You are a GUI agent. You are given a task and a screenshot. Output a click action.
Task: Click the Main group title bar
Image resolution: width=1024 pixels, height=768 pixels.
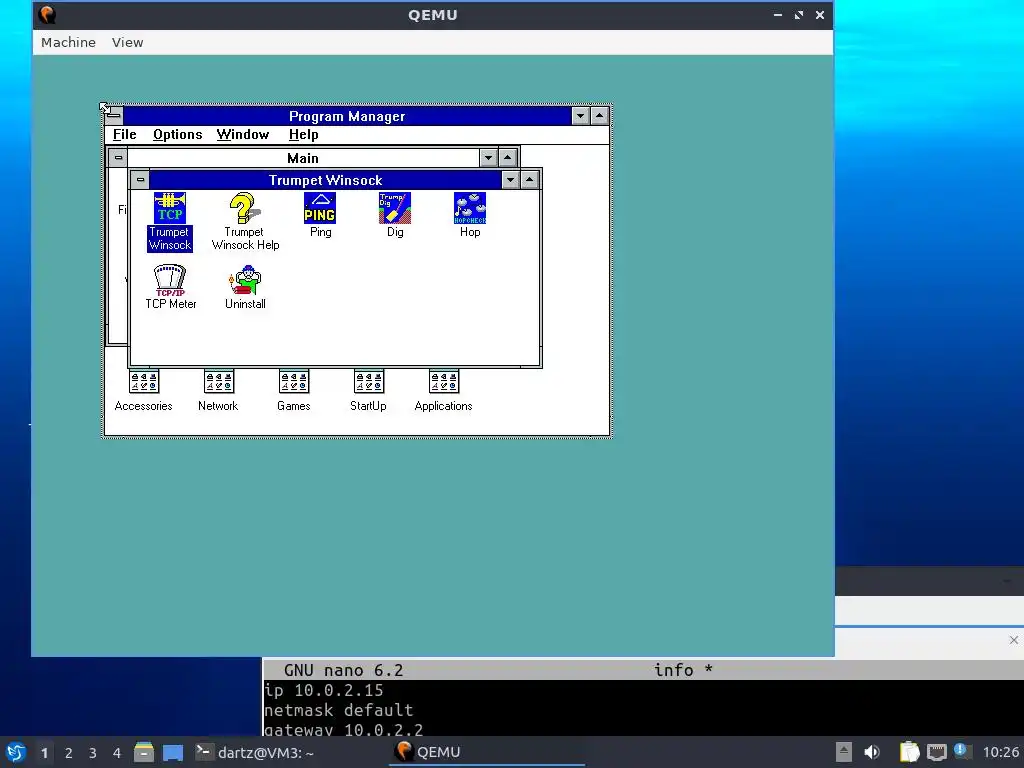[303, 157]
